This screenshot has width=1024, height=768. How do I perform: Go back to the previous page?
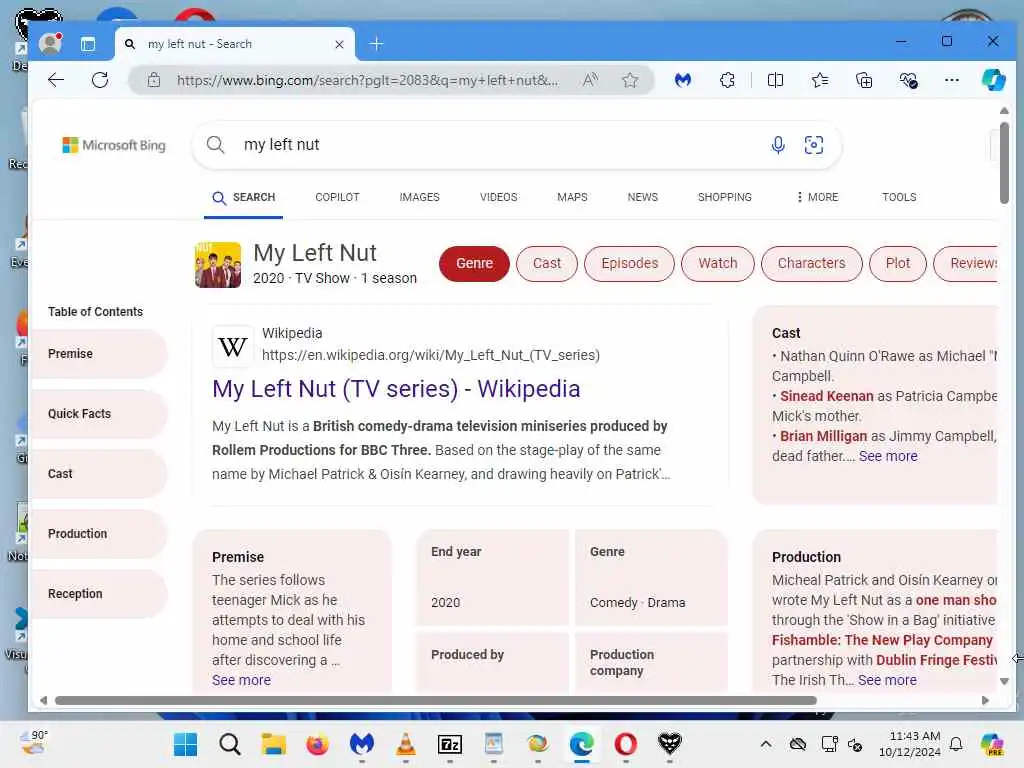56,80
